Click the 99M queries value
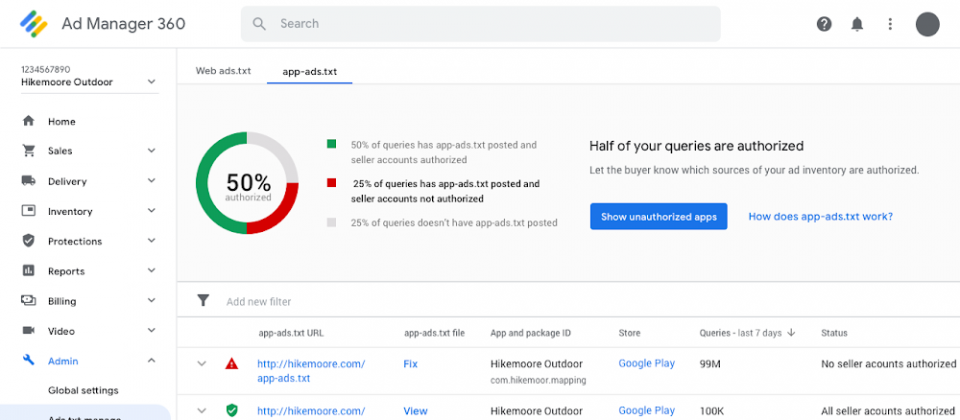960x420 pixels. 710,364
